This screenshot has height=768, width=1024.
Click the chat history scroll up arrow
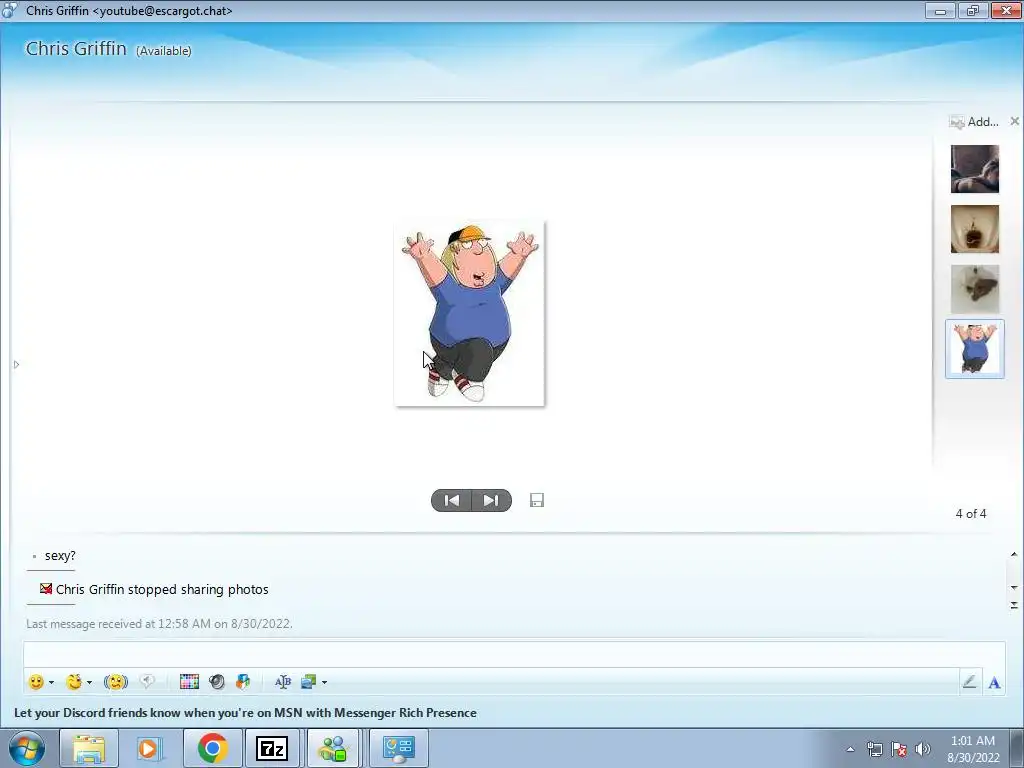click(x=1014, y=554)
